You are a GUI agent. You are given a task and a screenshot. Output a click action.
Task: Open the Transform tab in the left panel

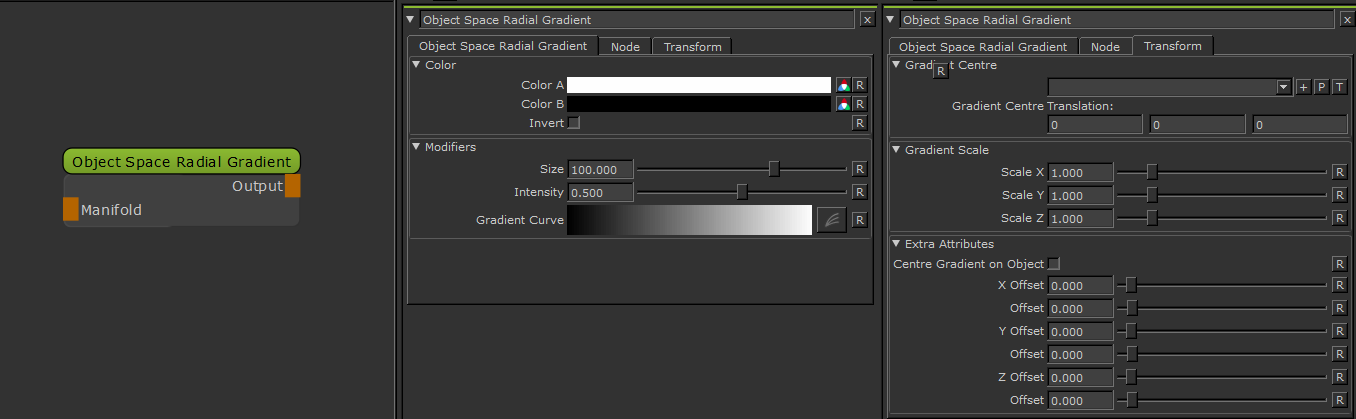point(692,46)
